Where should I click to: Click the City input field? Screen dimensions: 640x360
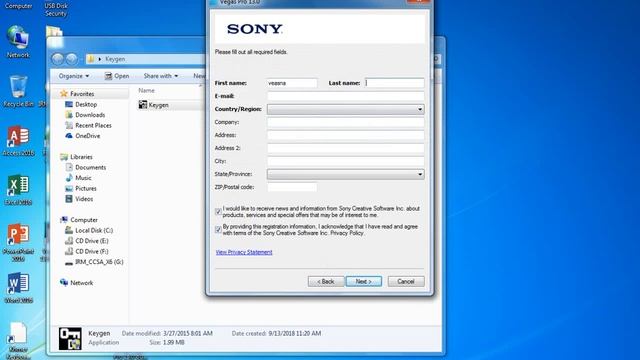click(346, 161)
